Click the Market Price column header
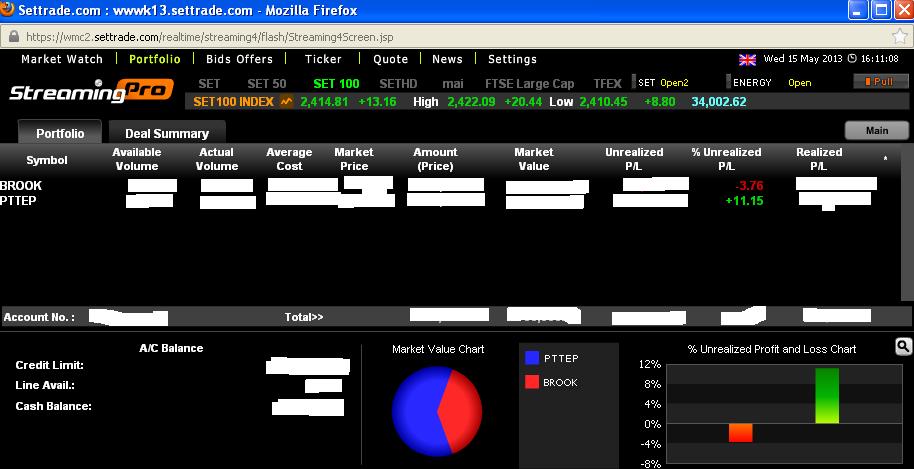The height and width of the screenshot is (469, 914). [x=354, y=159]
